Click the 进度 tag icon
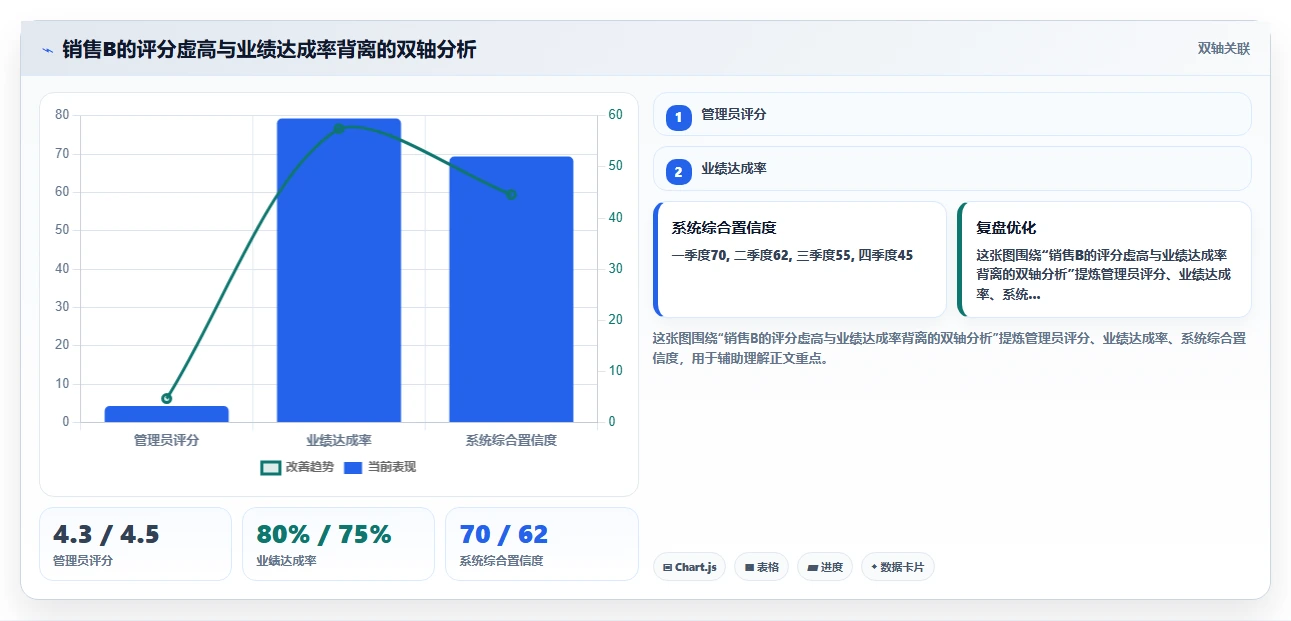 [812, 567]
